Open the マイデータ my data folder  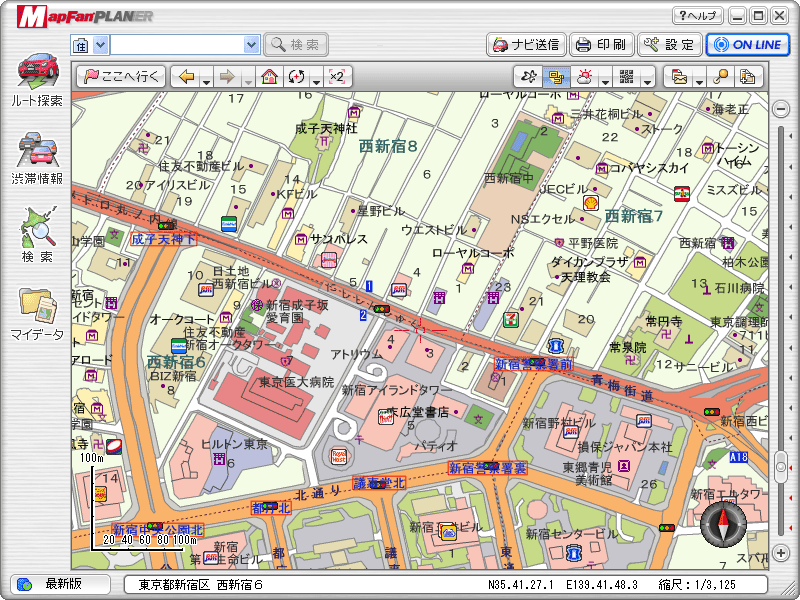click(37, 314)
